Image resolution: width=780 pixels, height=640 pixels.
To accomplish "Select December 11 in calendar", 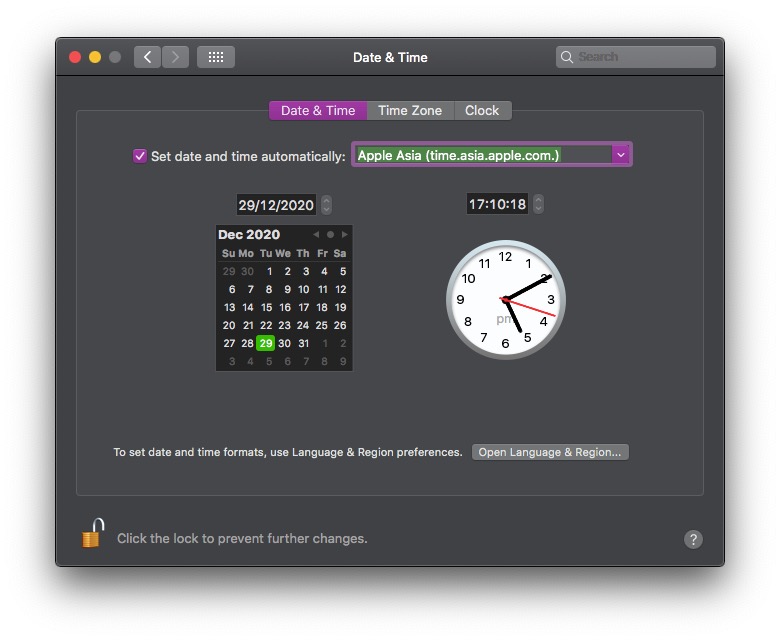I will click(x=322, y=289).
